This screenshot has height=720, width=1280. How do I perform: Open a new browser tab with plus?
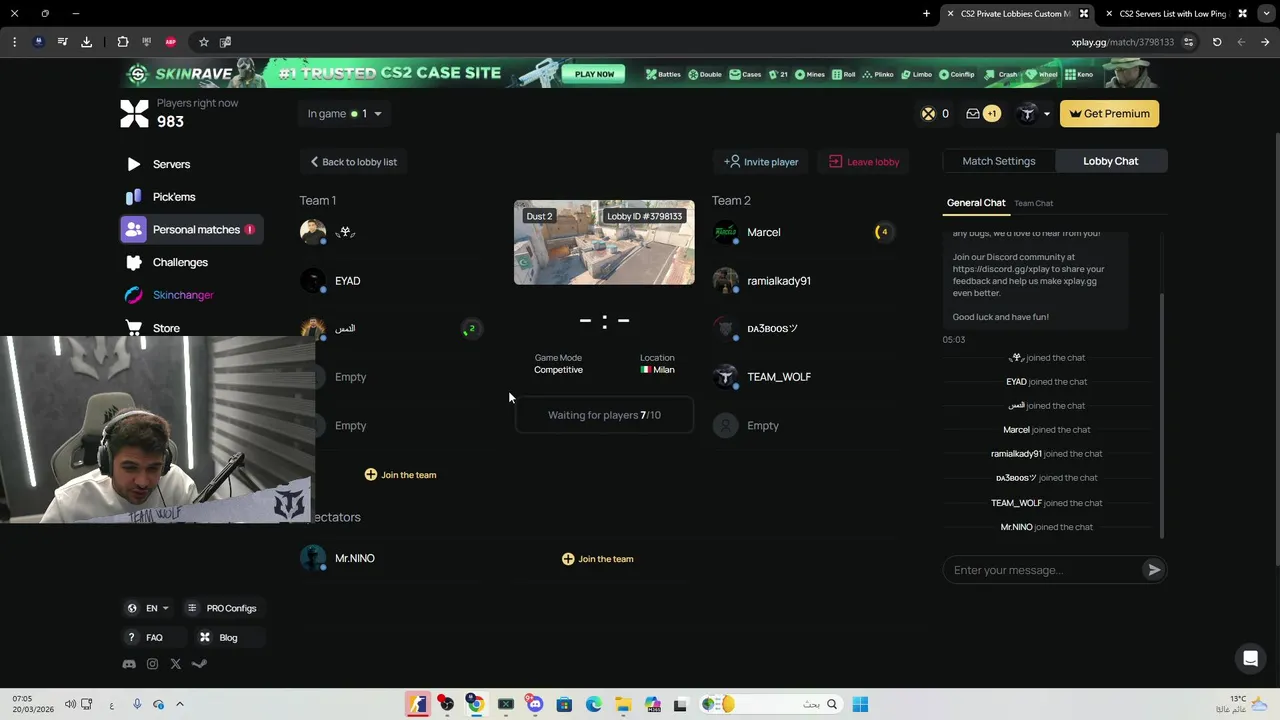926,14
